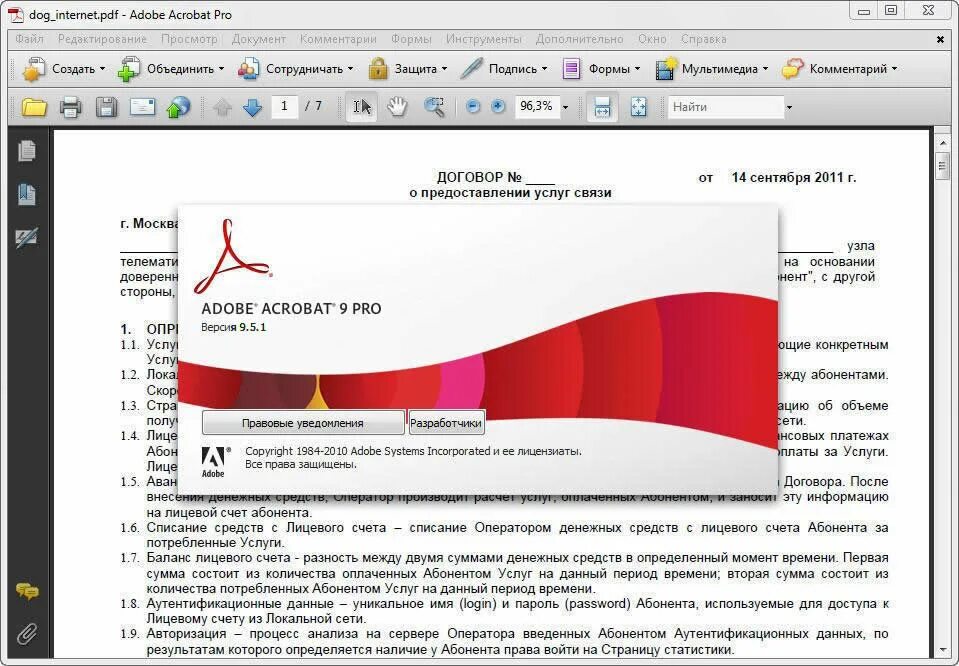
Task: Fit one full page with the arrows icon
Action: pos(639,107)
